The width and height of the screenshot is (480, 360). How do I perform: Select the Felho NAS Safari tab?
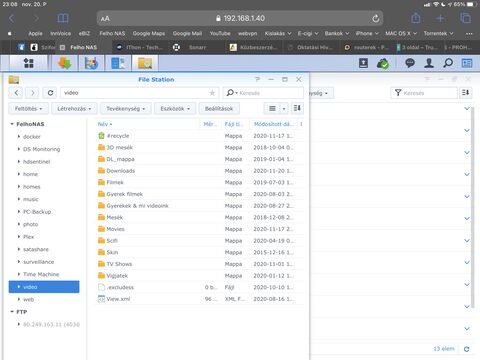(83, 47)
